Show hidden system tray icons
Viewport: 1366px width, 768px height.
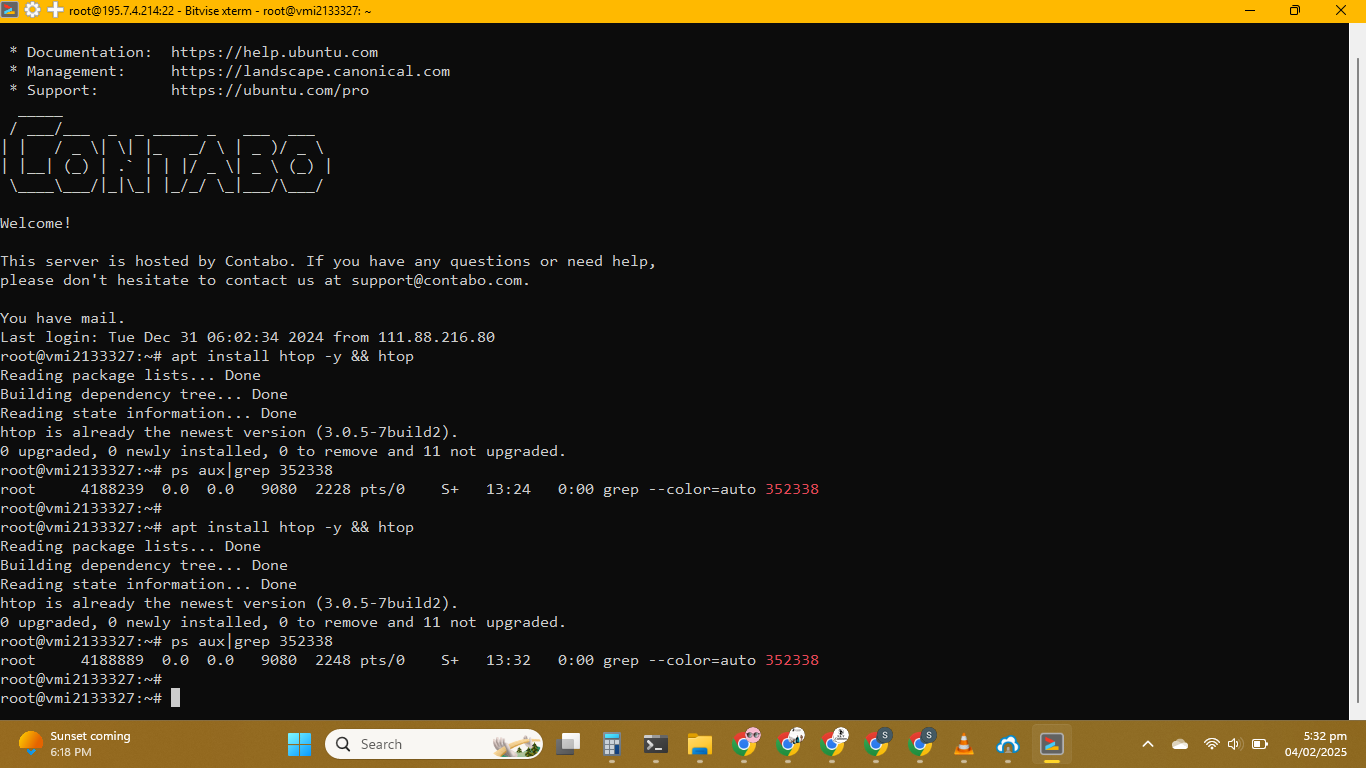pyautogui.click(x=1148, y=744)
